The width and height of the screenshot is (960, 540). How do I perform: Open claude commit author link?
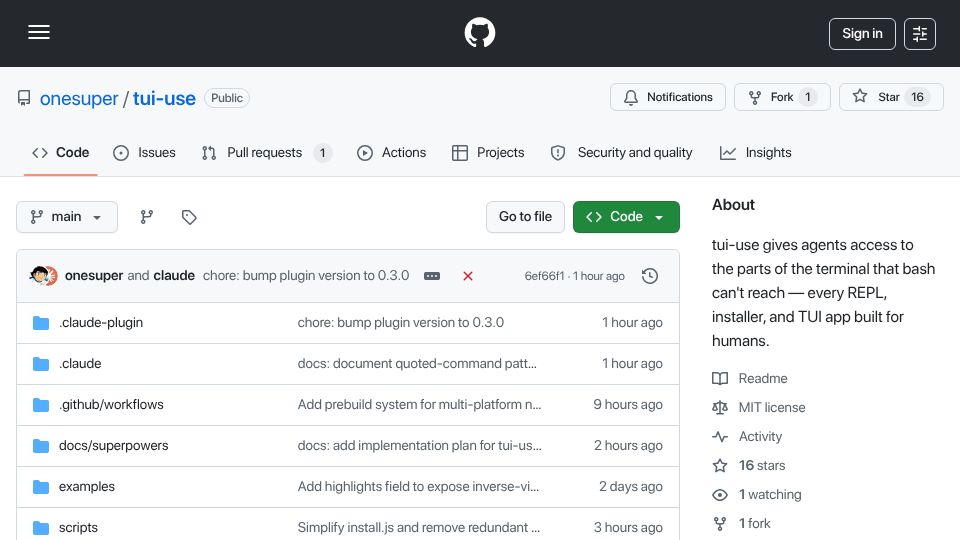click(174, 276)
